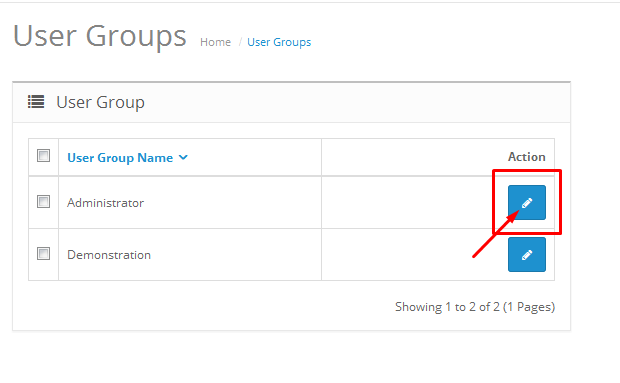The width and height of the screenshot is (620, 383).
Task: Click the list icon beside User Group
Action: (x=36, y=102)
